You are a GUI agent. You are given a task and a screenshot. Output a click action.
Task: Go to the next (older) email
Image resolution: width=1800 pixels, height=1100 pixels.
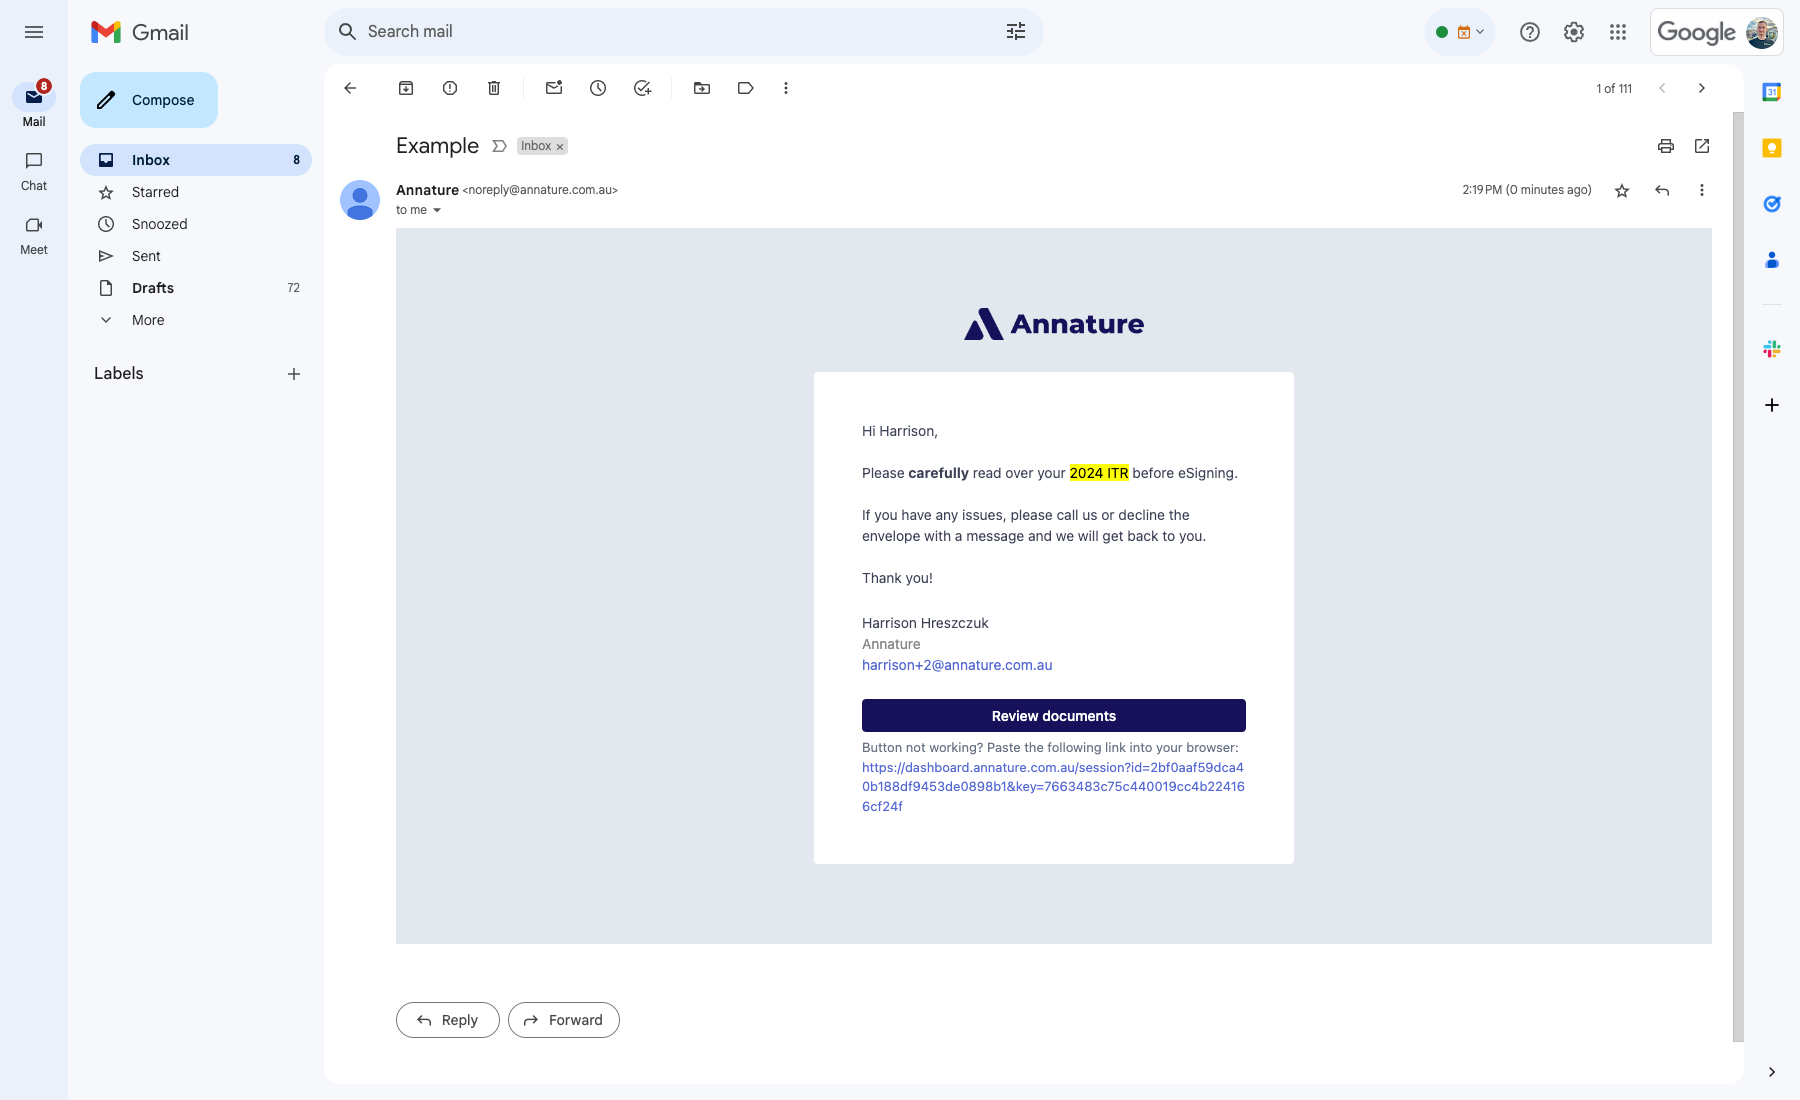coord(1702,88)
